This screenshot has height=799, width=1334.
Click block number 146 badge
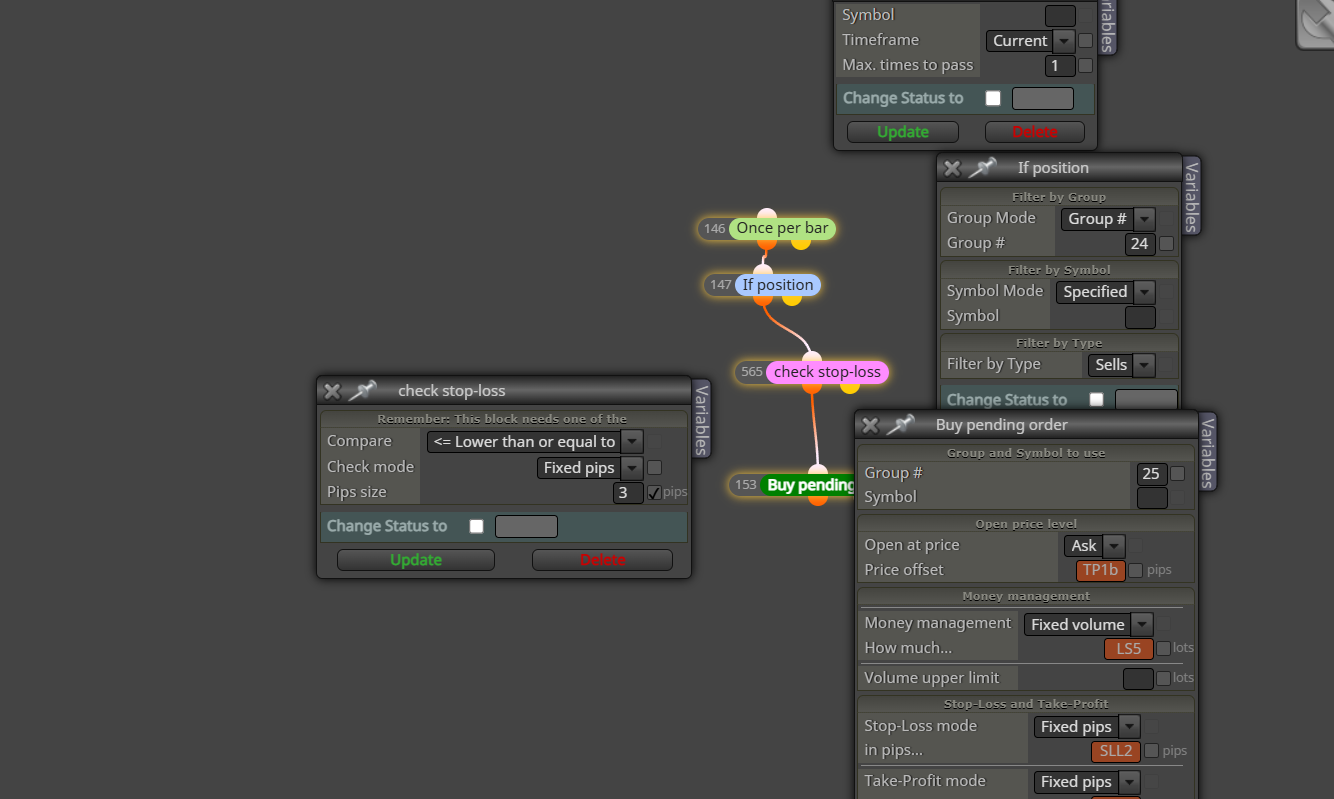714,229
